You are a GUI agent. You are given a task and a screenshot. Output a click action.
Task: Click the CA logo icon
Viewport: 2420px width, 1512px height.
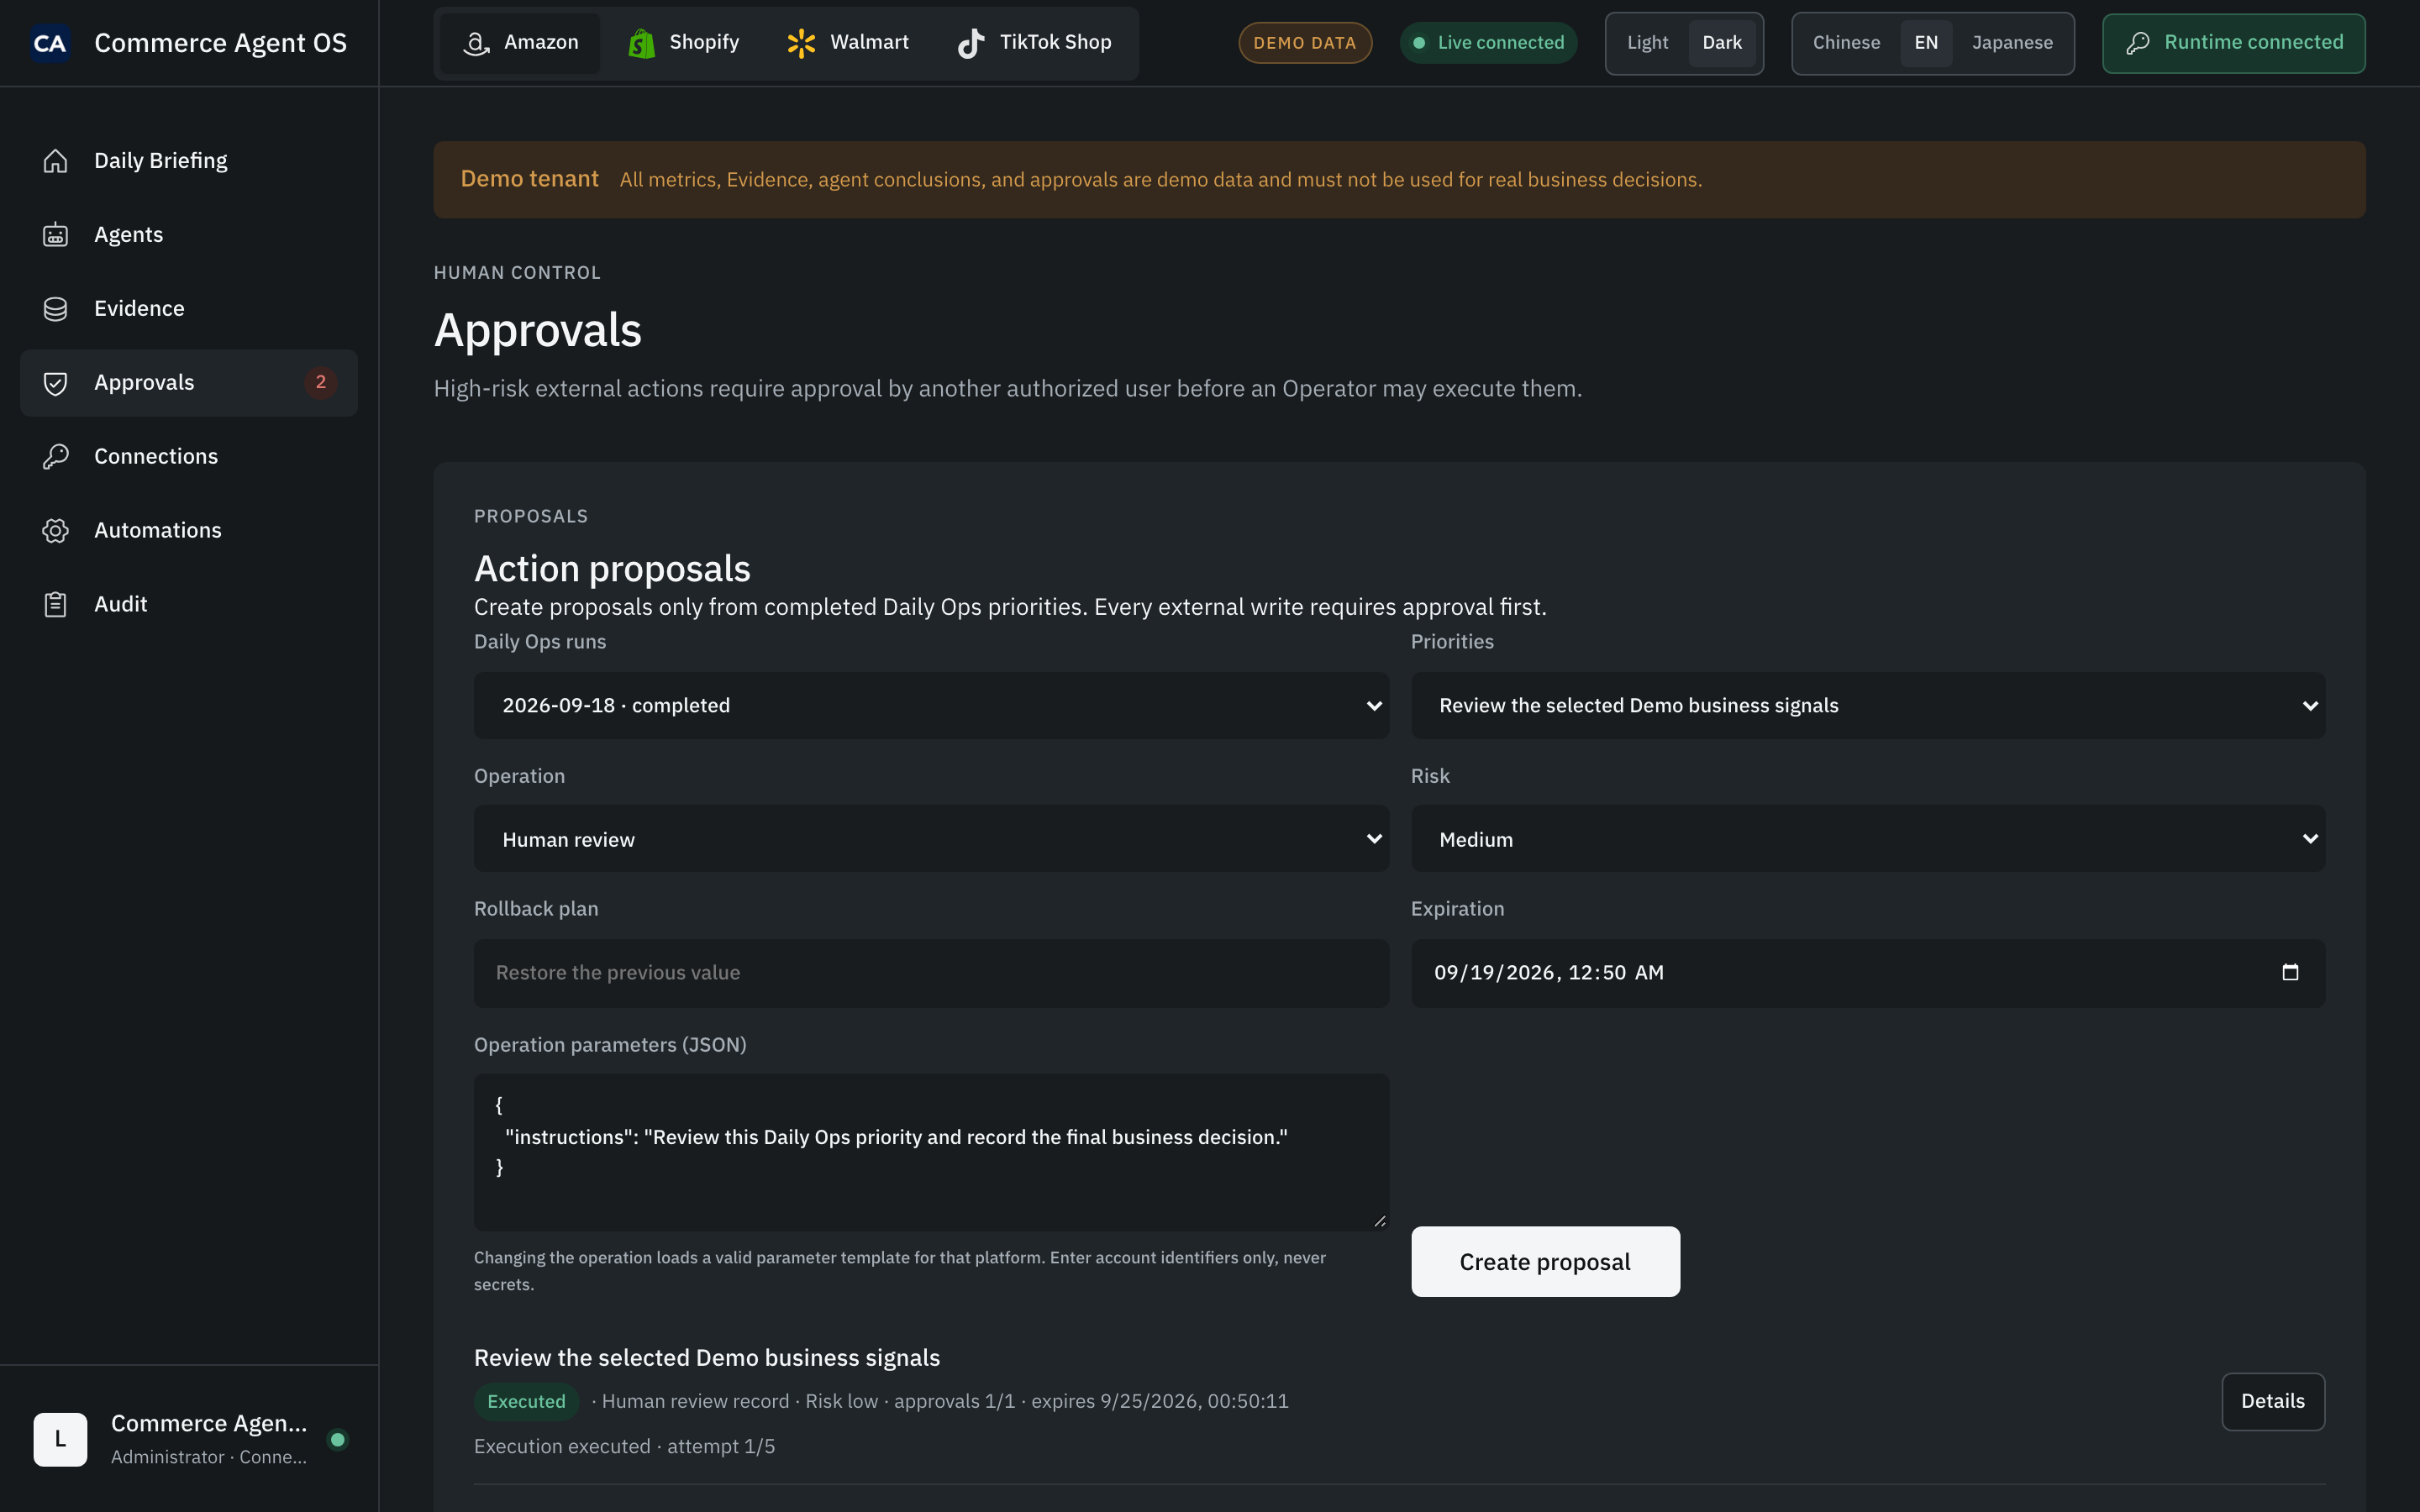50,43
